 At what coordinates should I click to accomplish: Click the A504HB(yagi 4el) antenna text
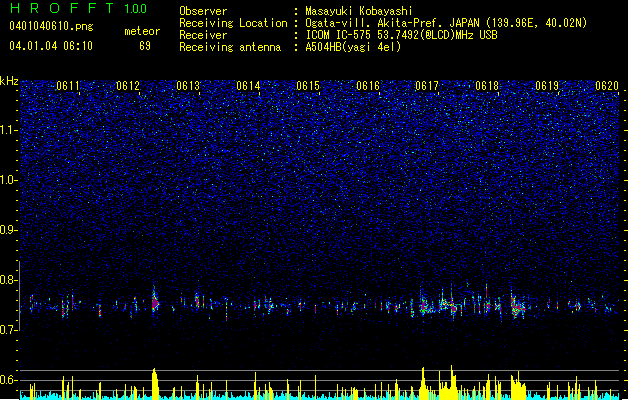click(x=353, y=47)
